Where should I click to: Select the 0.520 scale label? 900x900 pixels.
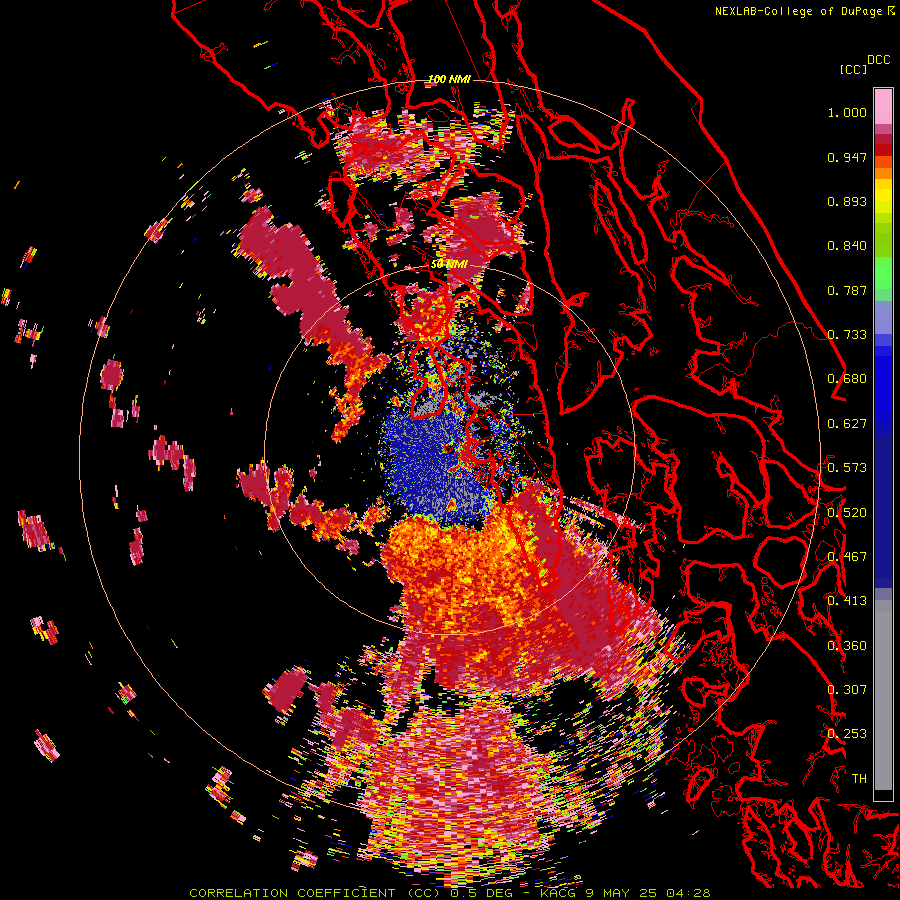847,513
